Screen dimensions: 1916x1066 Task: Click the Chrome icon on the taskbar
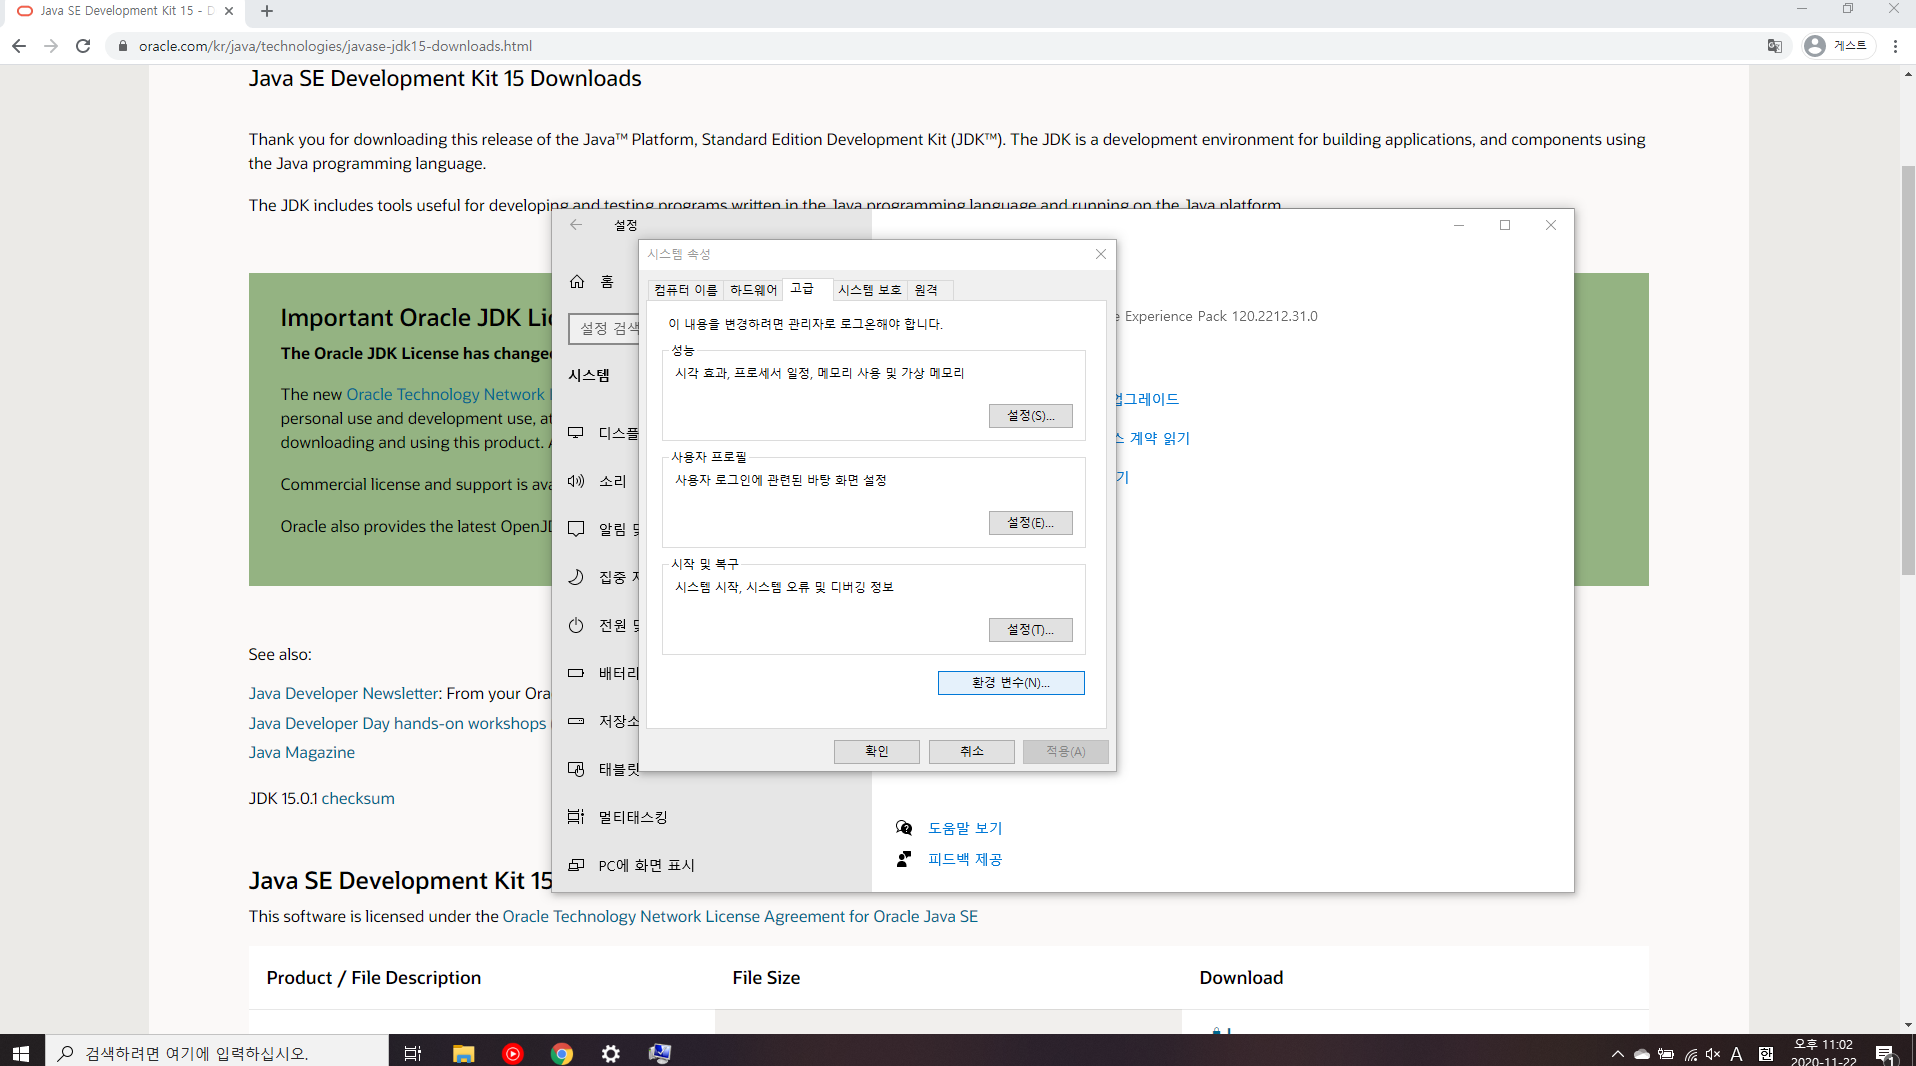point(562,1053)
